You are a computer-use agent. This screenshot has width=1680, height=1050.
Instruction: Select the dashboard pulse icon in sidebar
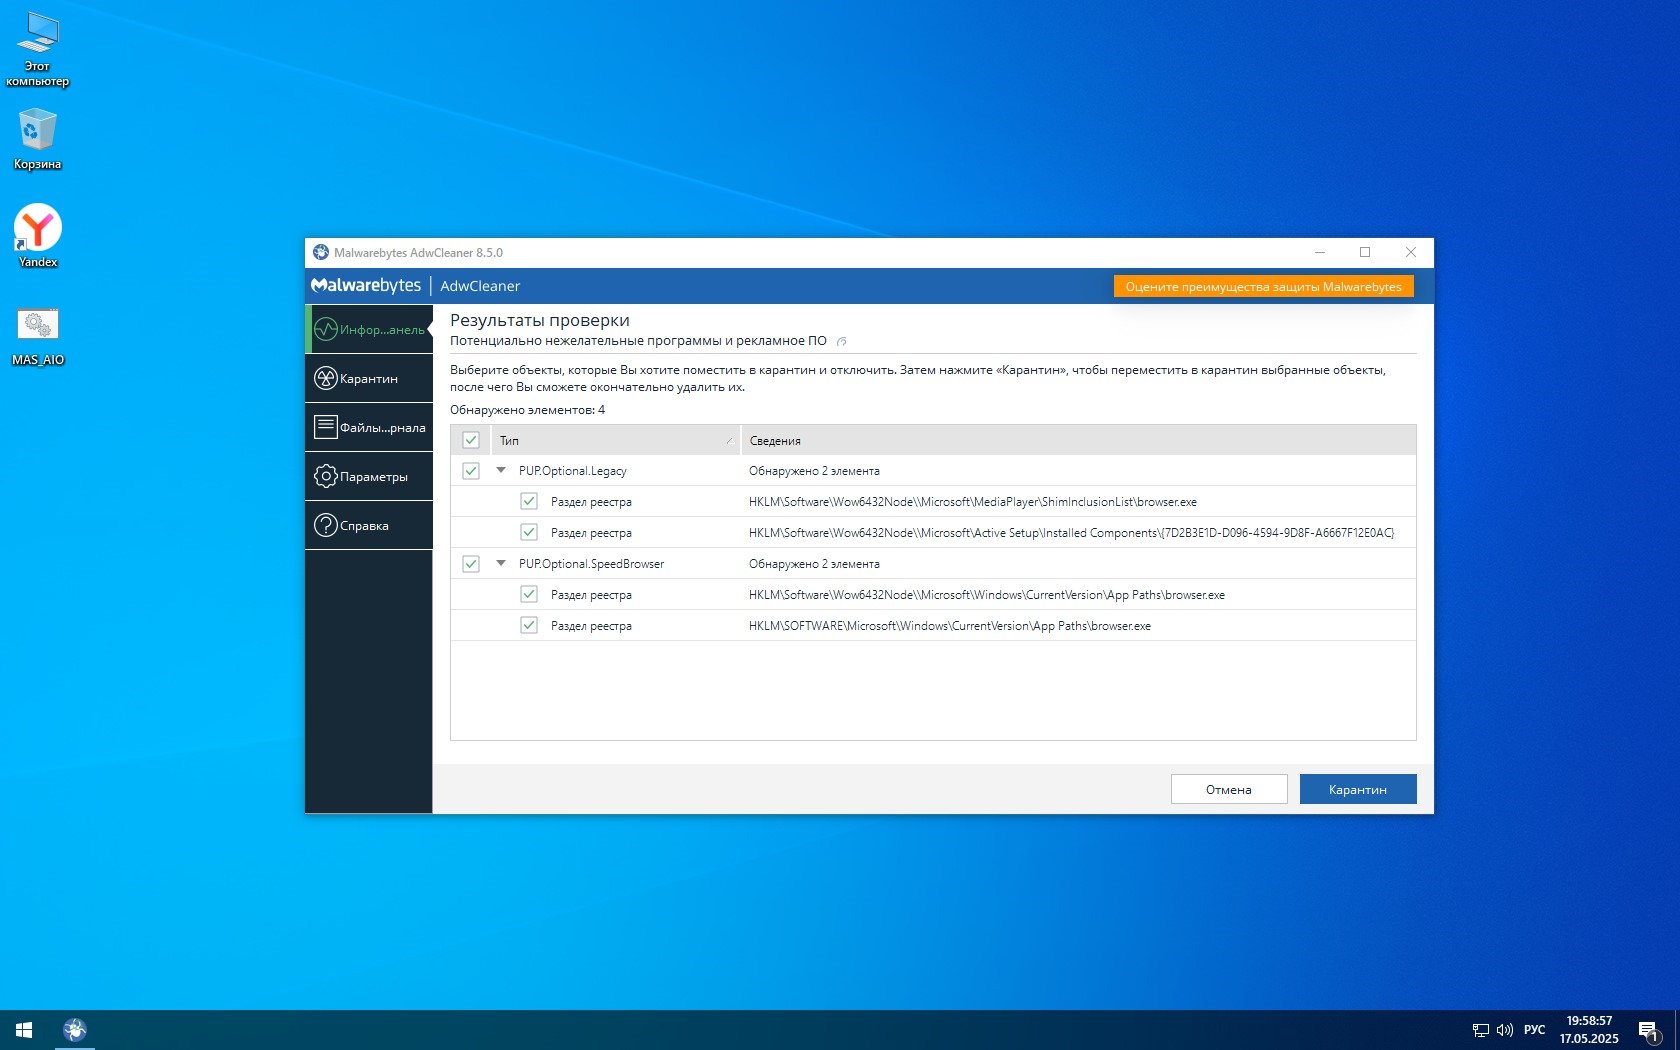click(x=326, y=330)
